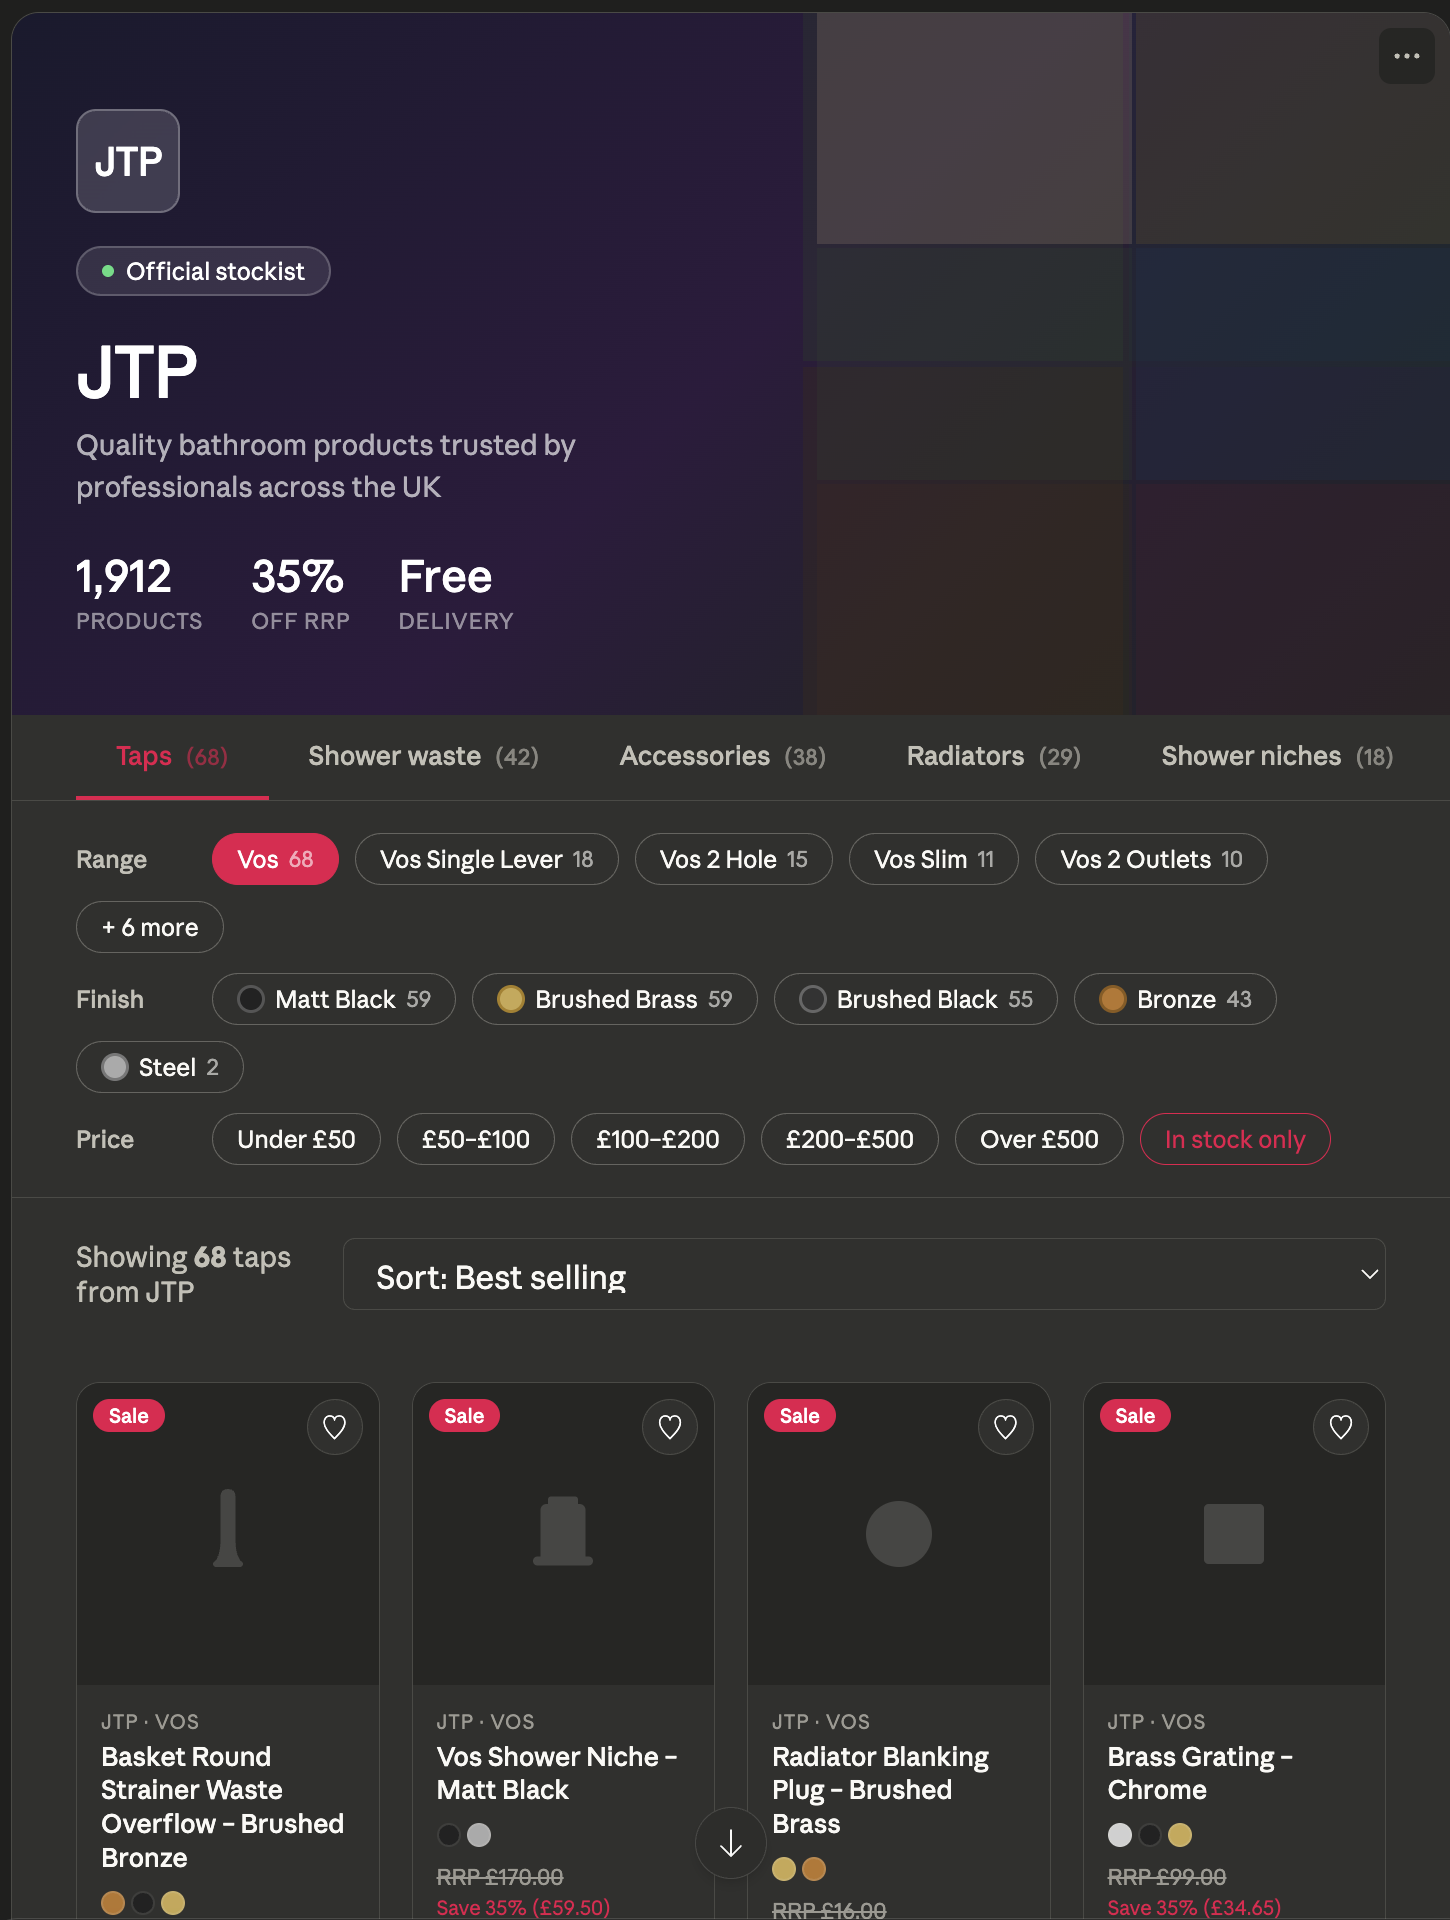The image size is (1450, 1920).
Task: Select the £50–£100 price range
Action: pyautogui.click(x=476, y=1139)
